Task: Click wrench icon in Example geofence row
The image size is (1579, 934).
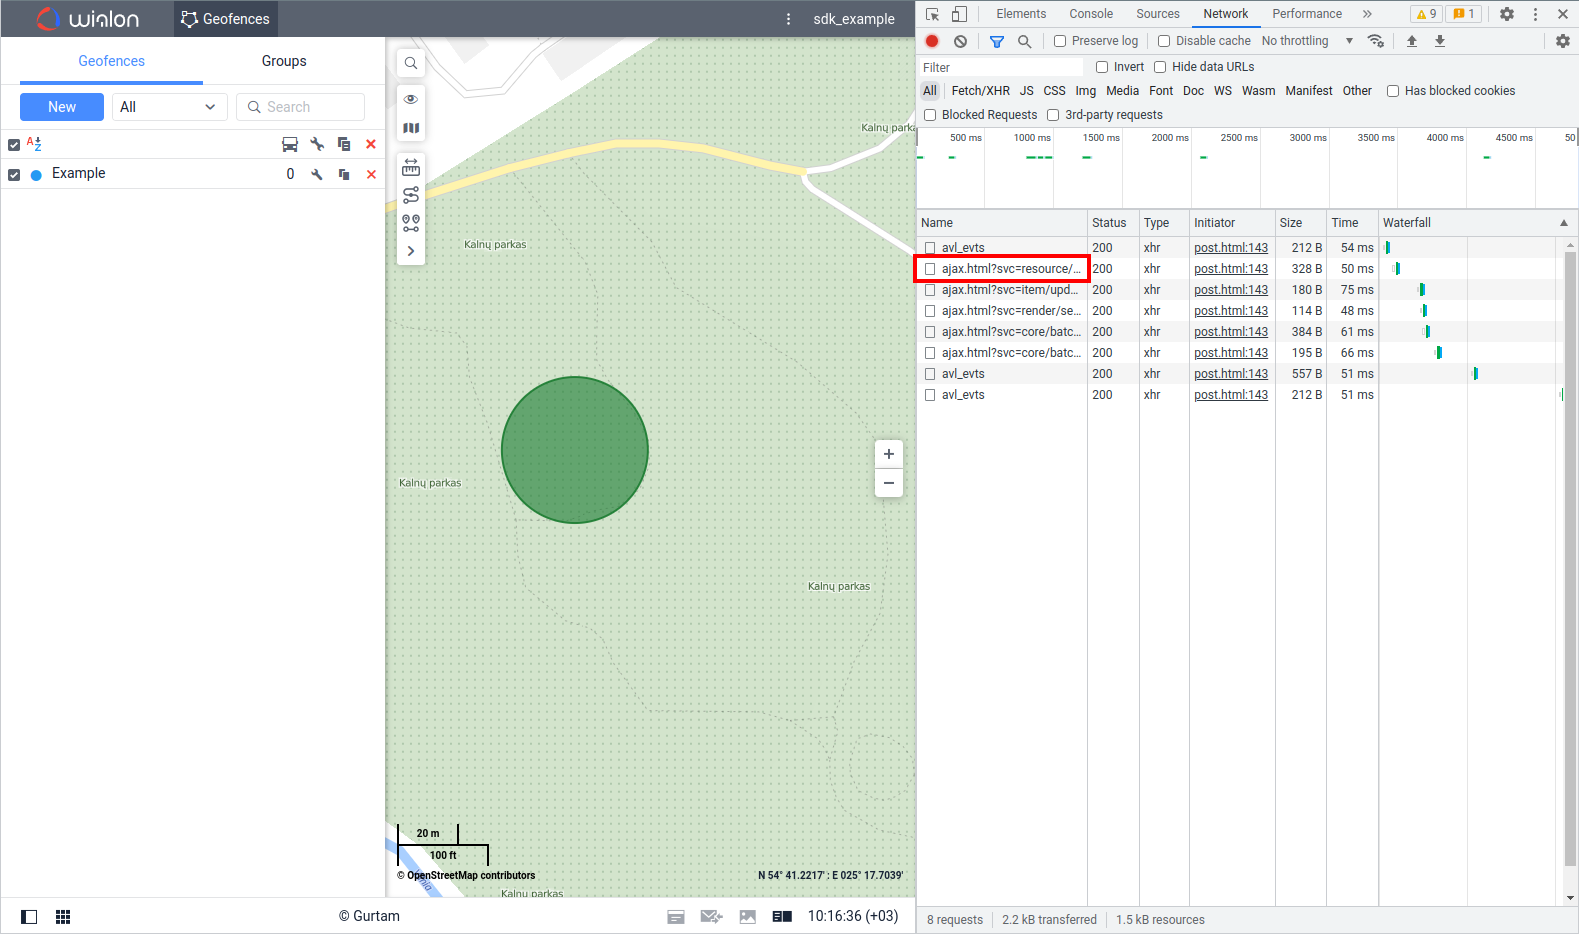Action: 317,174
